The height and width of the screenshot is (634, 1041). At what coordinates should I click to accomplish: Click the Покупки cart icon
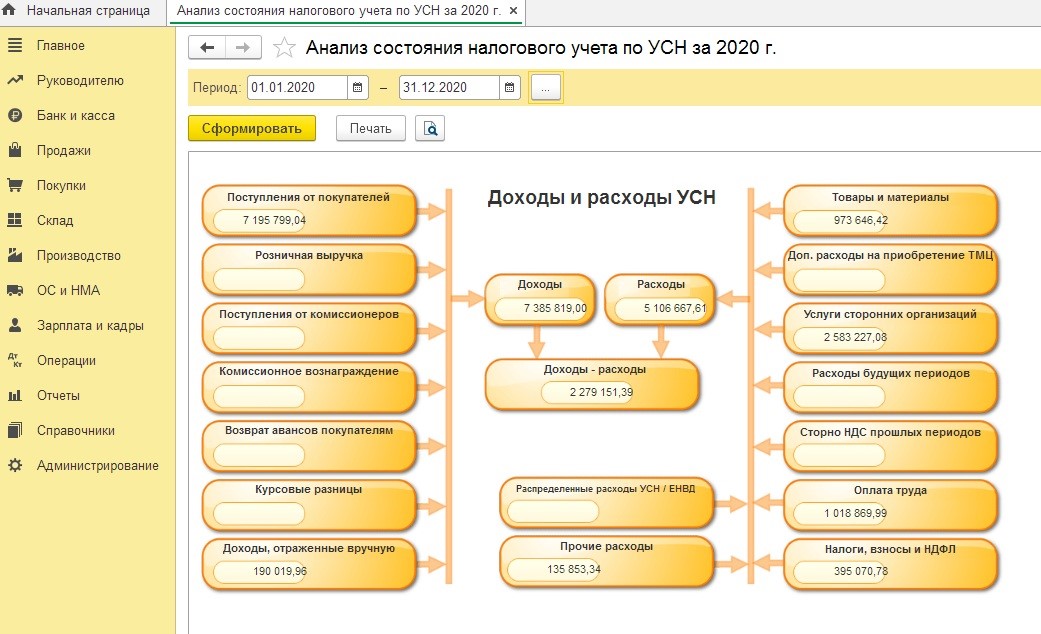coord(15,185)
